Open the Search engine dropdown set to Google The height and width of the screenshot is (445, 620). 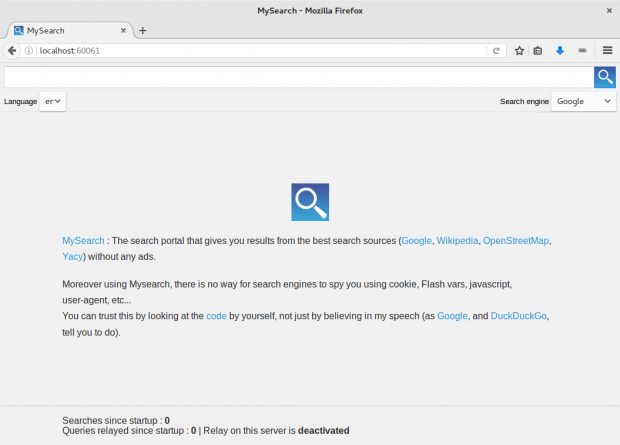(x=583, y=101)
